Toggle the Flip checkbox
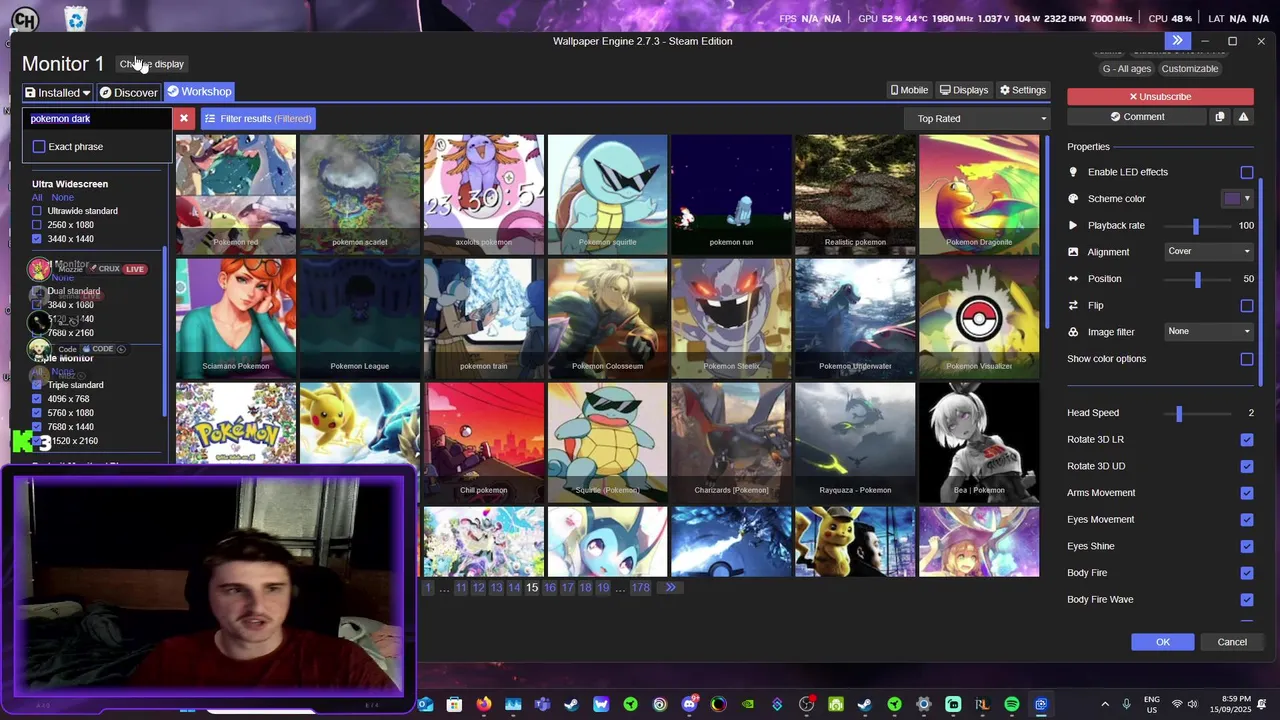The width and height of the screenshot is (1280, 720). tap(1247, 305)
